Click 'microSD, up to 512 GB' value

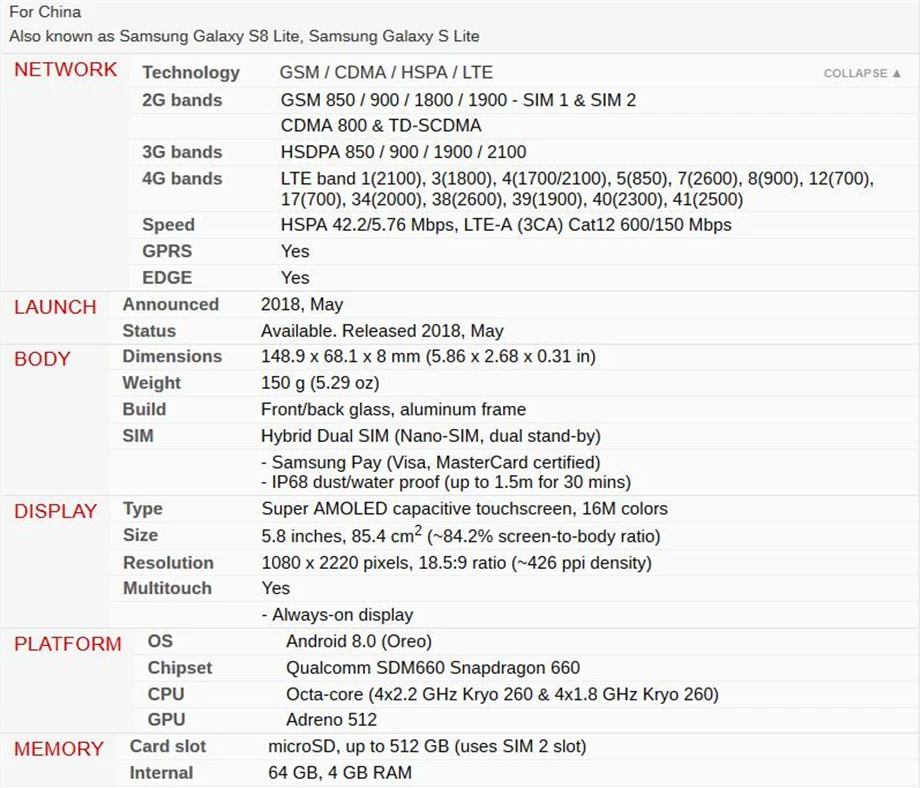click(x=427, y=746)
